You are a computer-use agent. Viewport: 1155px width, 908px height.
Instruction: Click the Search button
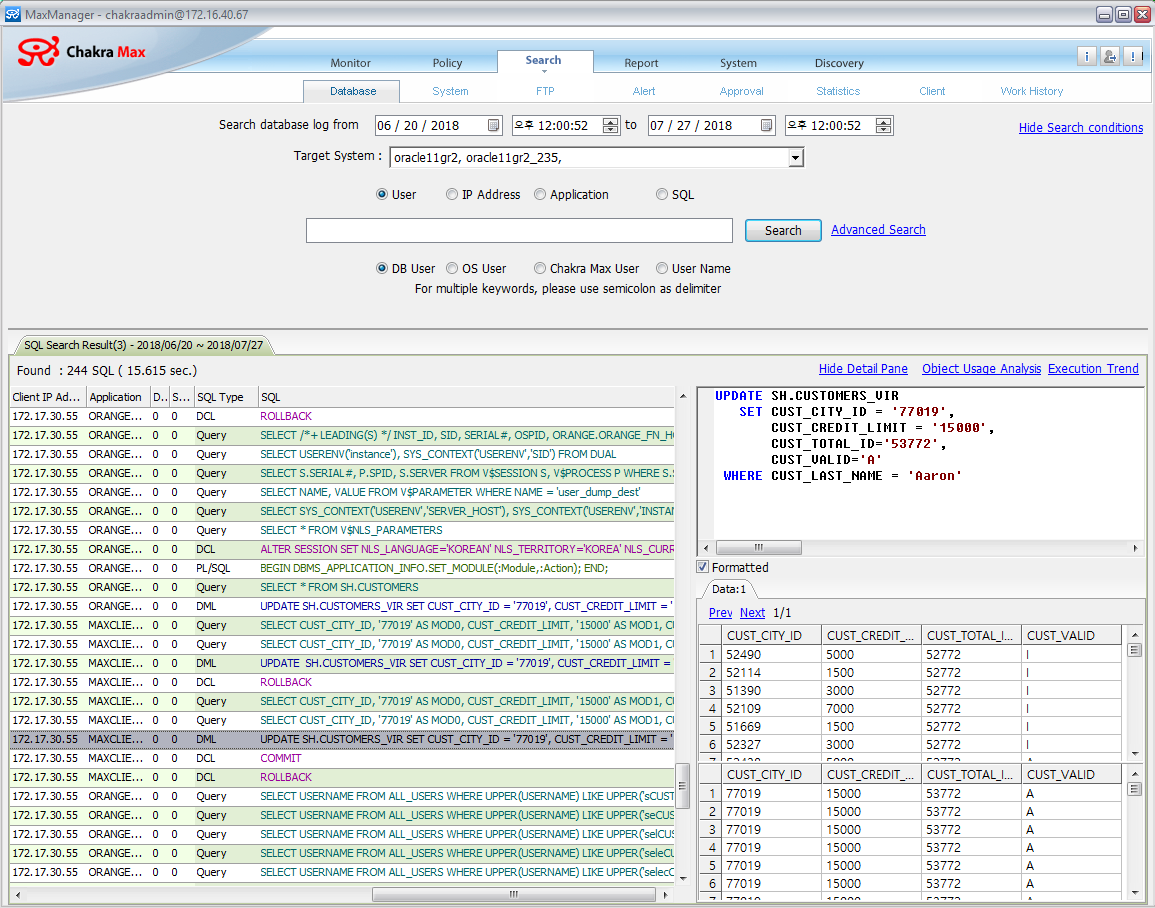coord(783,230)
